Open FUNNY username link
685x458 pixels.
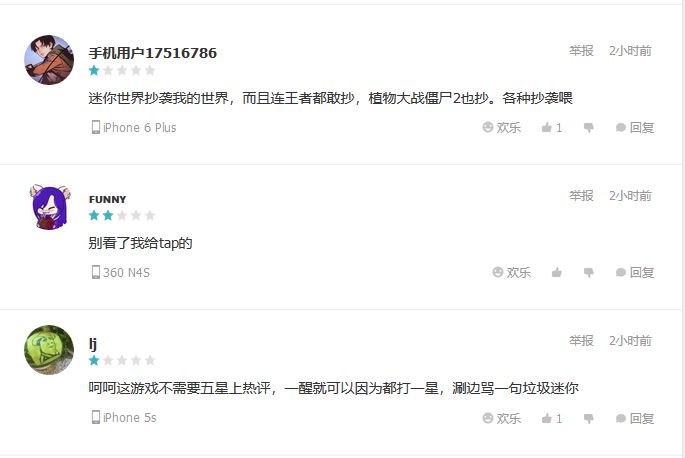[x=107, y=199]
